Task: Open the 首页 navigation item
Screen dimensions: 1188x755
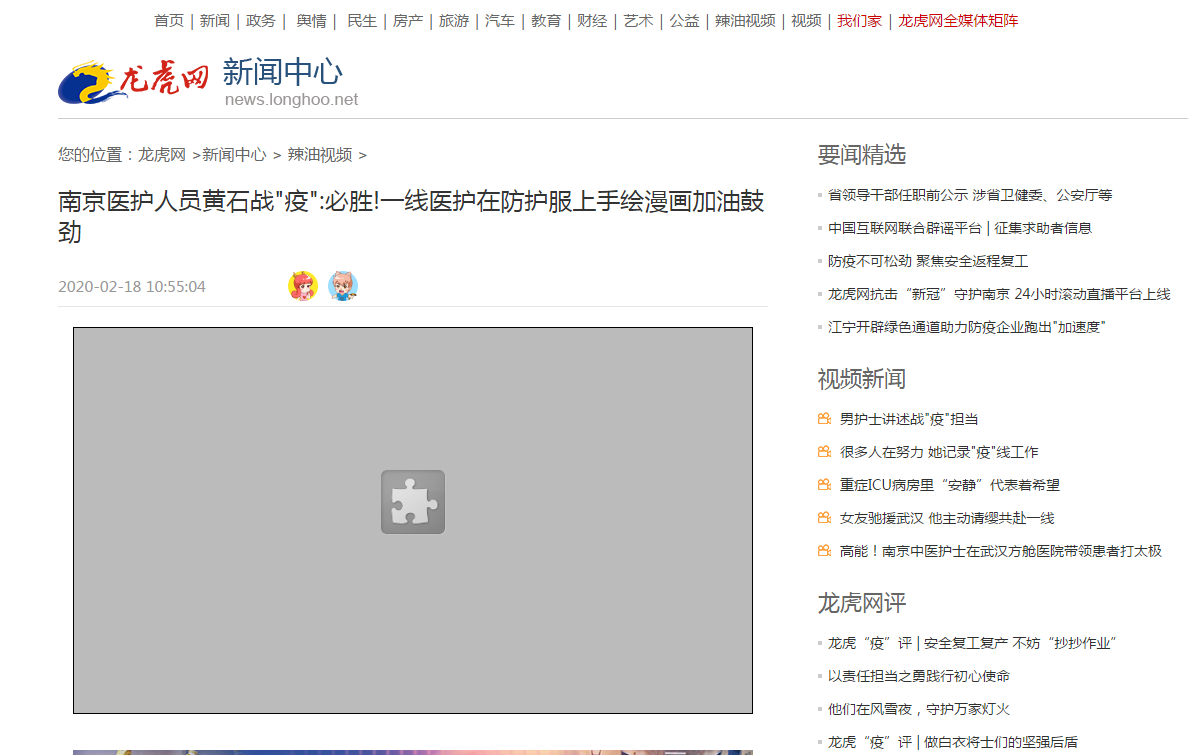Action: click(168, 19)
